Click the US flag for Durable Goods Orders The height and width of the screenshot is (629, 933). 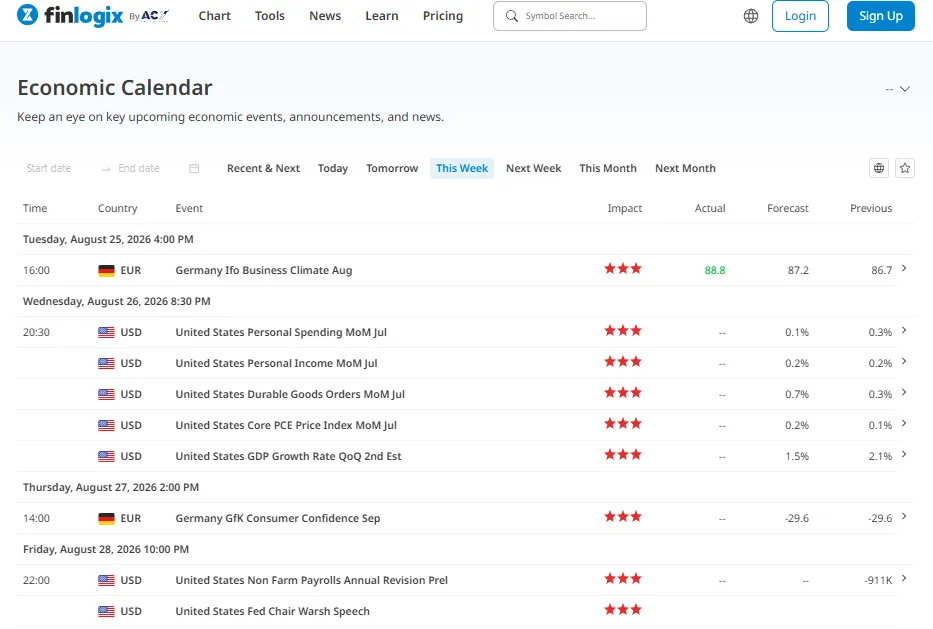point(106,394)
